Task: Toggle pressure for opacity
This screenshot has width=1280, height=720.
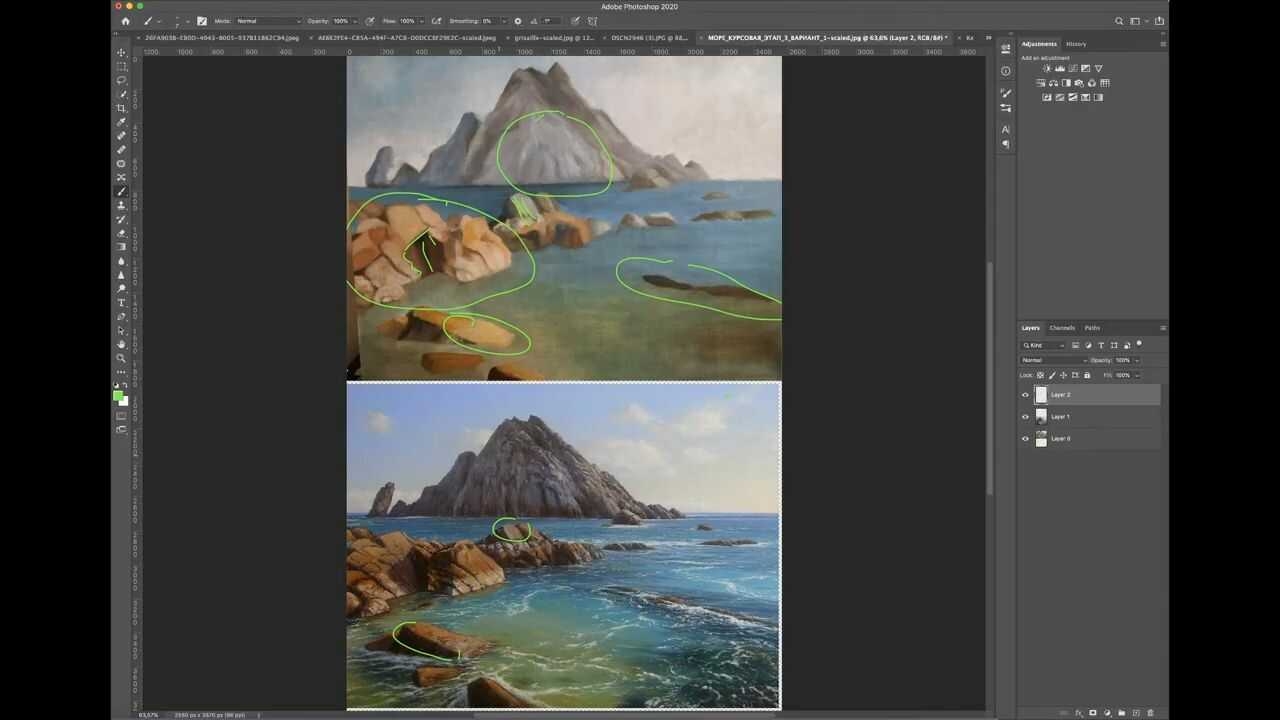Action: 370,21
